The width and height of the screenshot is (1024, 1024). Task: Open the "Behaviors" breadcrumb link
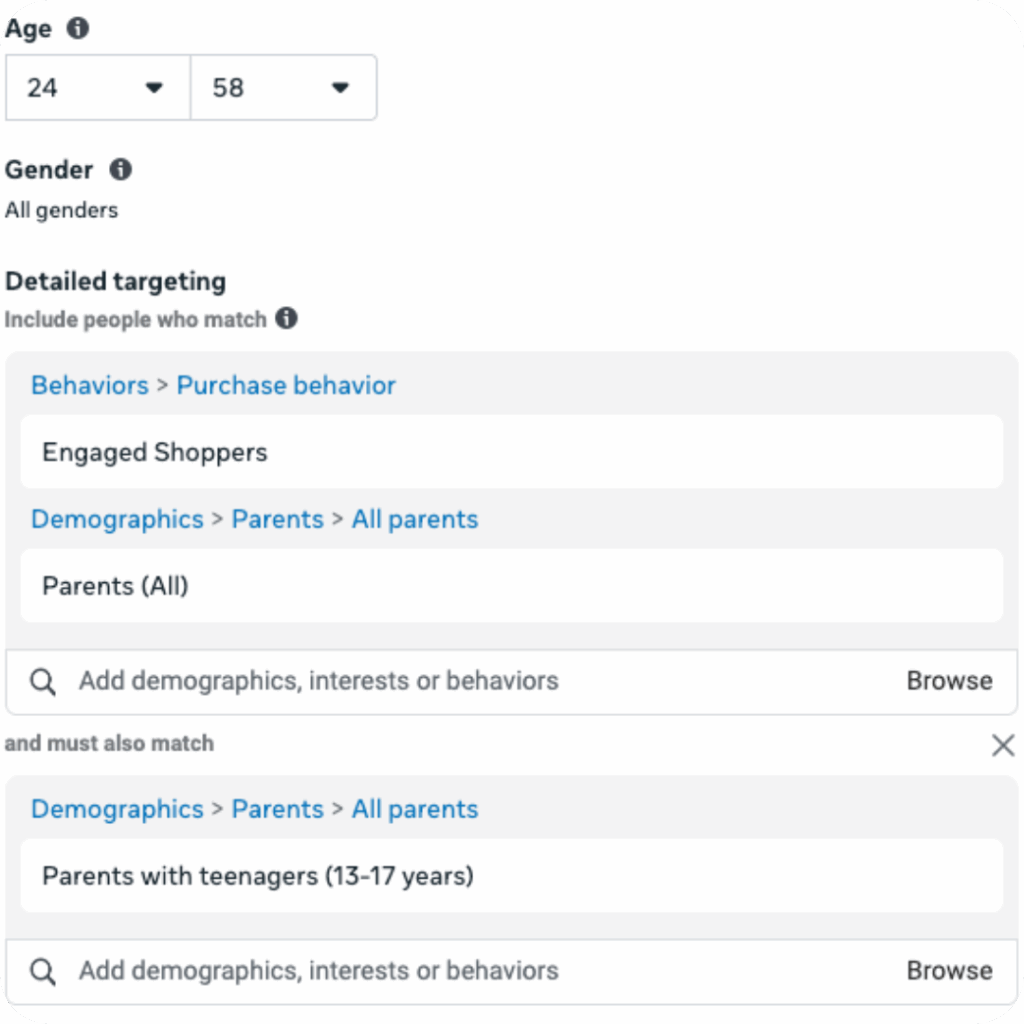coord(89,385)
